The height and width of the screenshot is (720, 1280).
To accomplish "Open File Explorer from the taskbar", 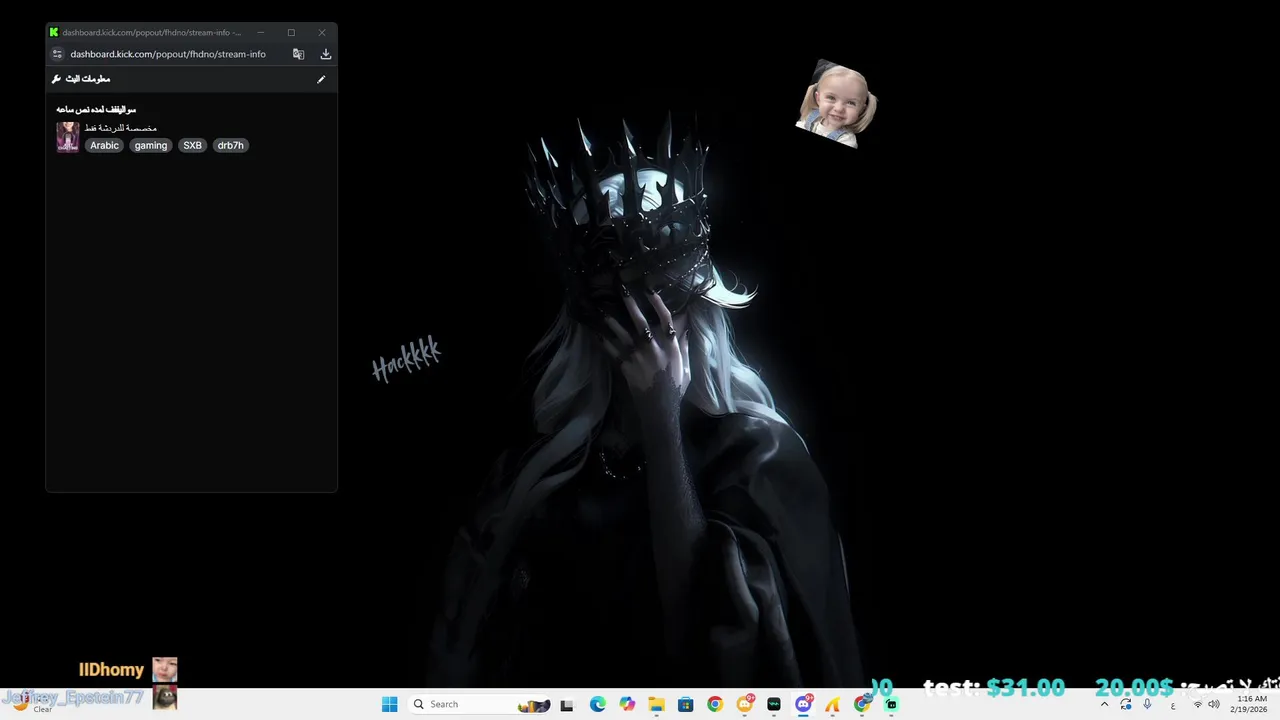I will pos(656,704).
